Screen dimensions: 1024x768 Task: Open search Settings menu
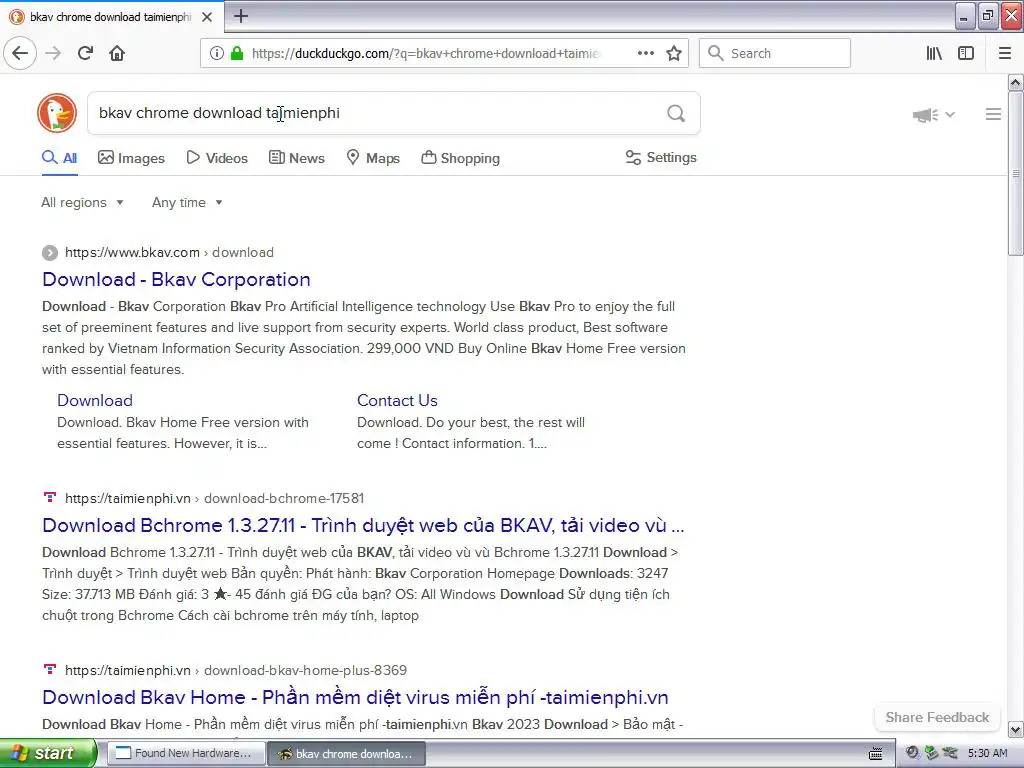click(661, 157)
